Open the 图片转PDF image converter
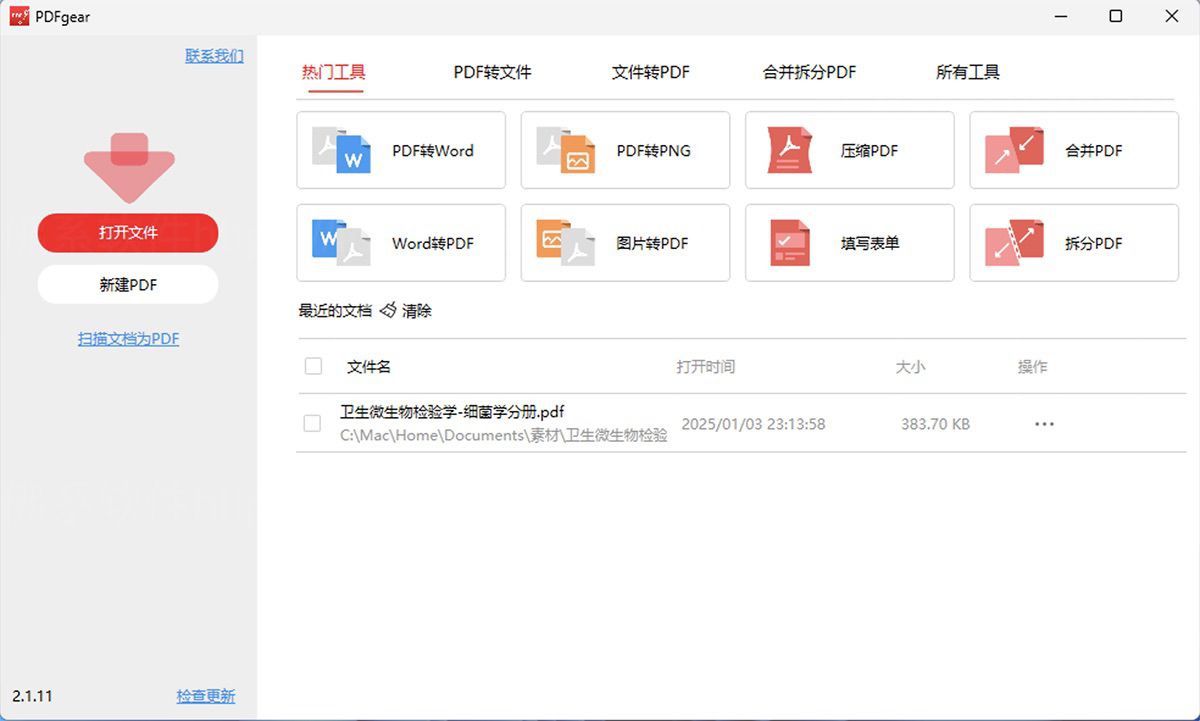Viewport: 1200px width, 721px height. tap(624, 243)
